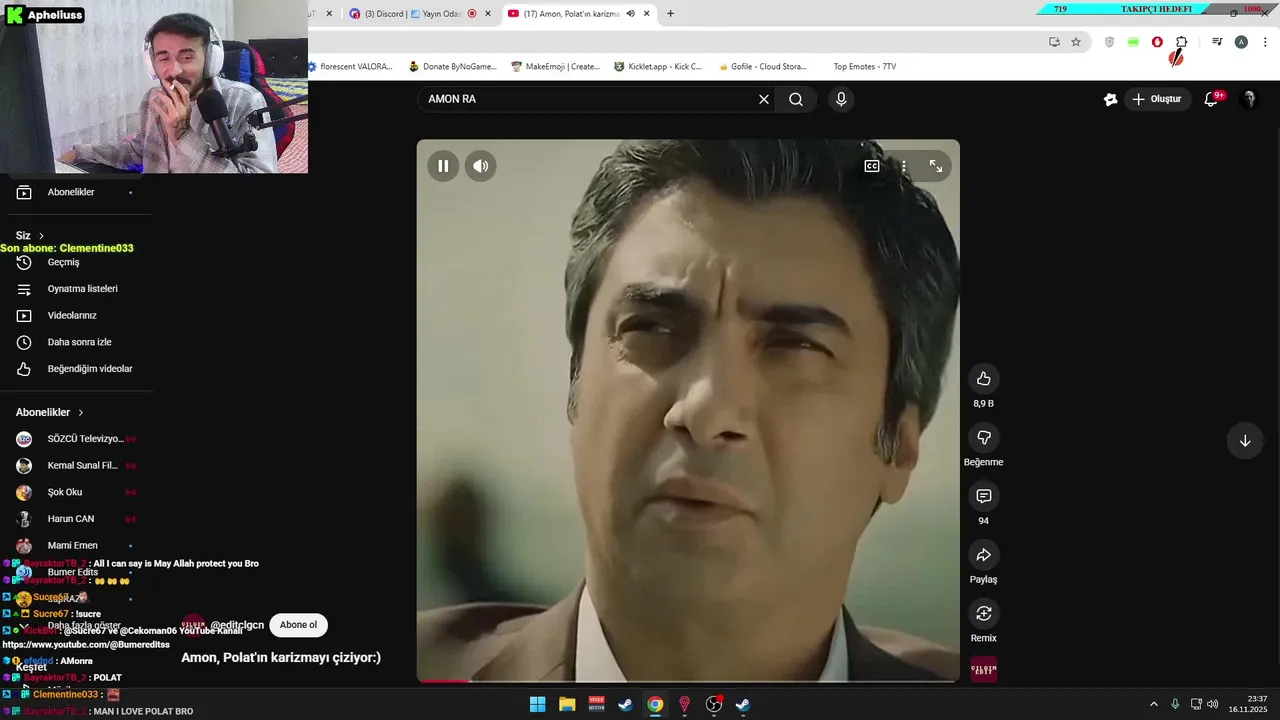This screenshot has height=720, width=1280.
Task: Open a new browser tab
Action: click(670, 14)
